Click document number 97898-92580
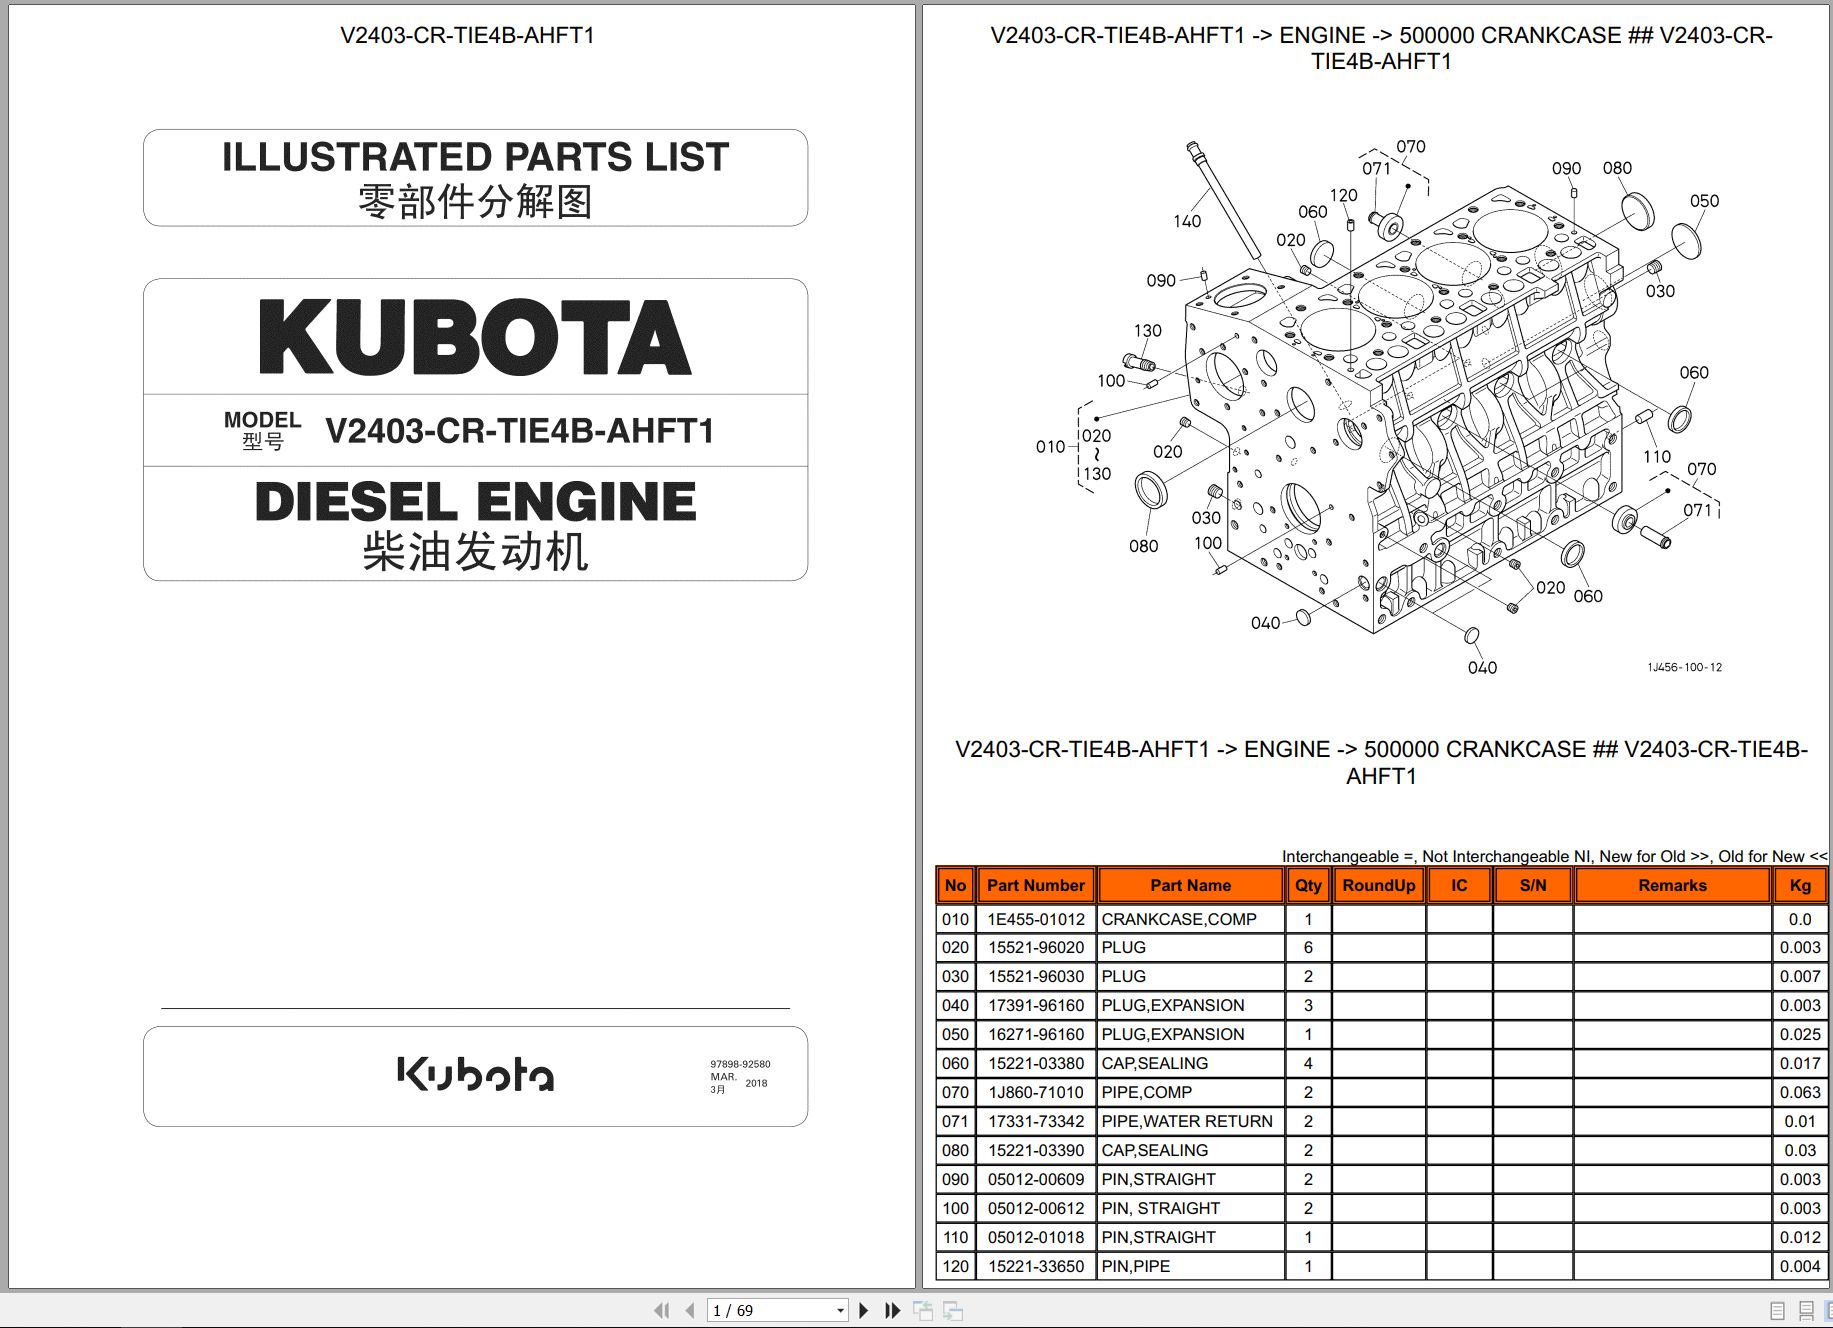 click(x=740, y=1064)
